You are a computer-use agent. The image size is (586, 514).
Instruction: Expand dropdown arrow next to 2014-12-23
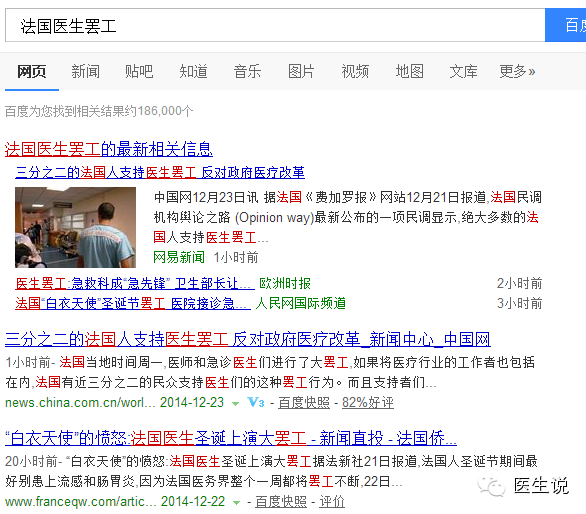click(x=235, y=404)
